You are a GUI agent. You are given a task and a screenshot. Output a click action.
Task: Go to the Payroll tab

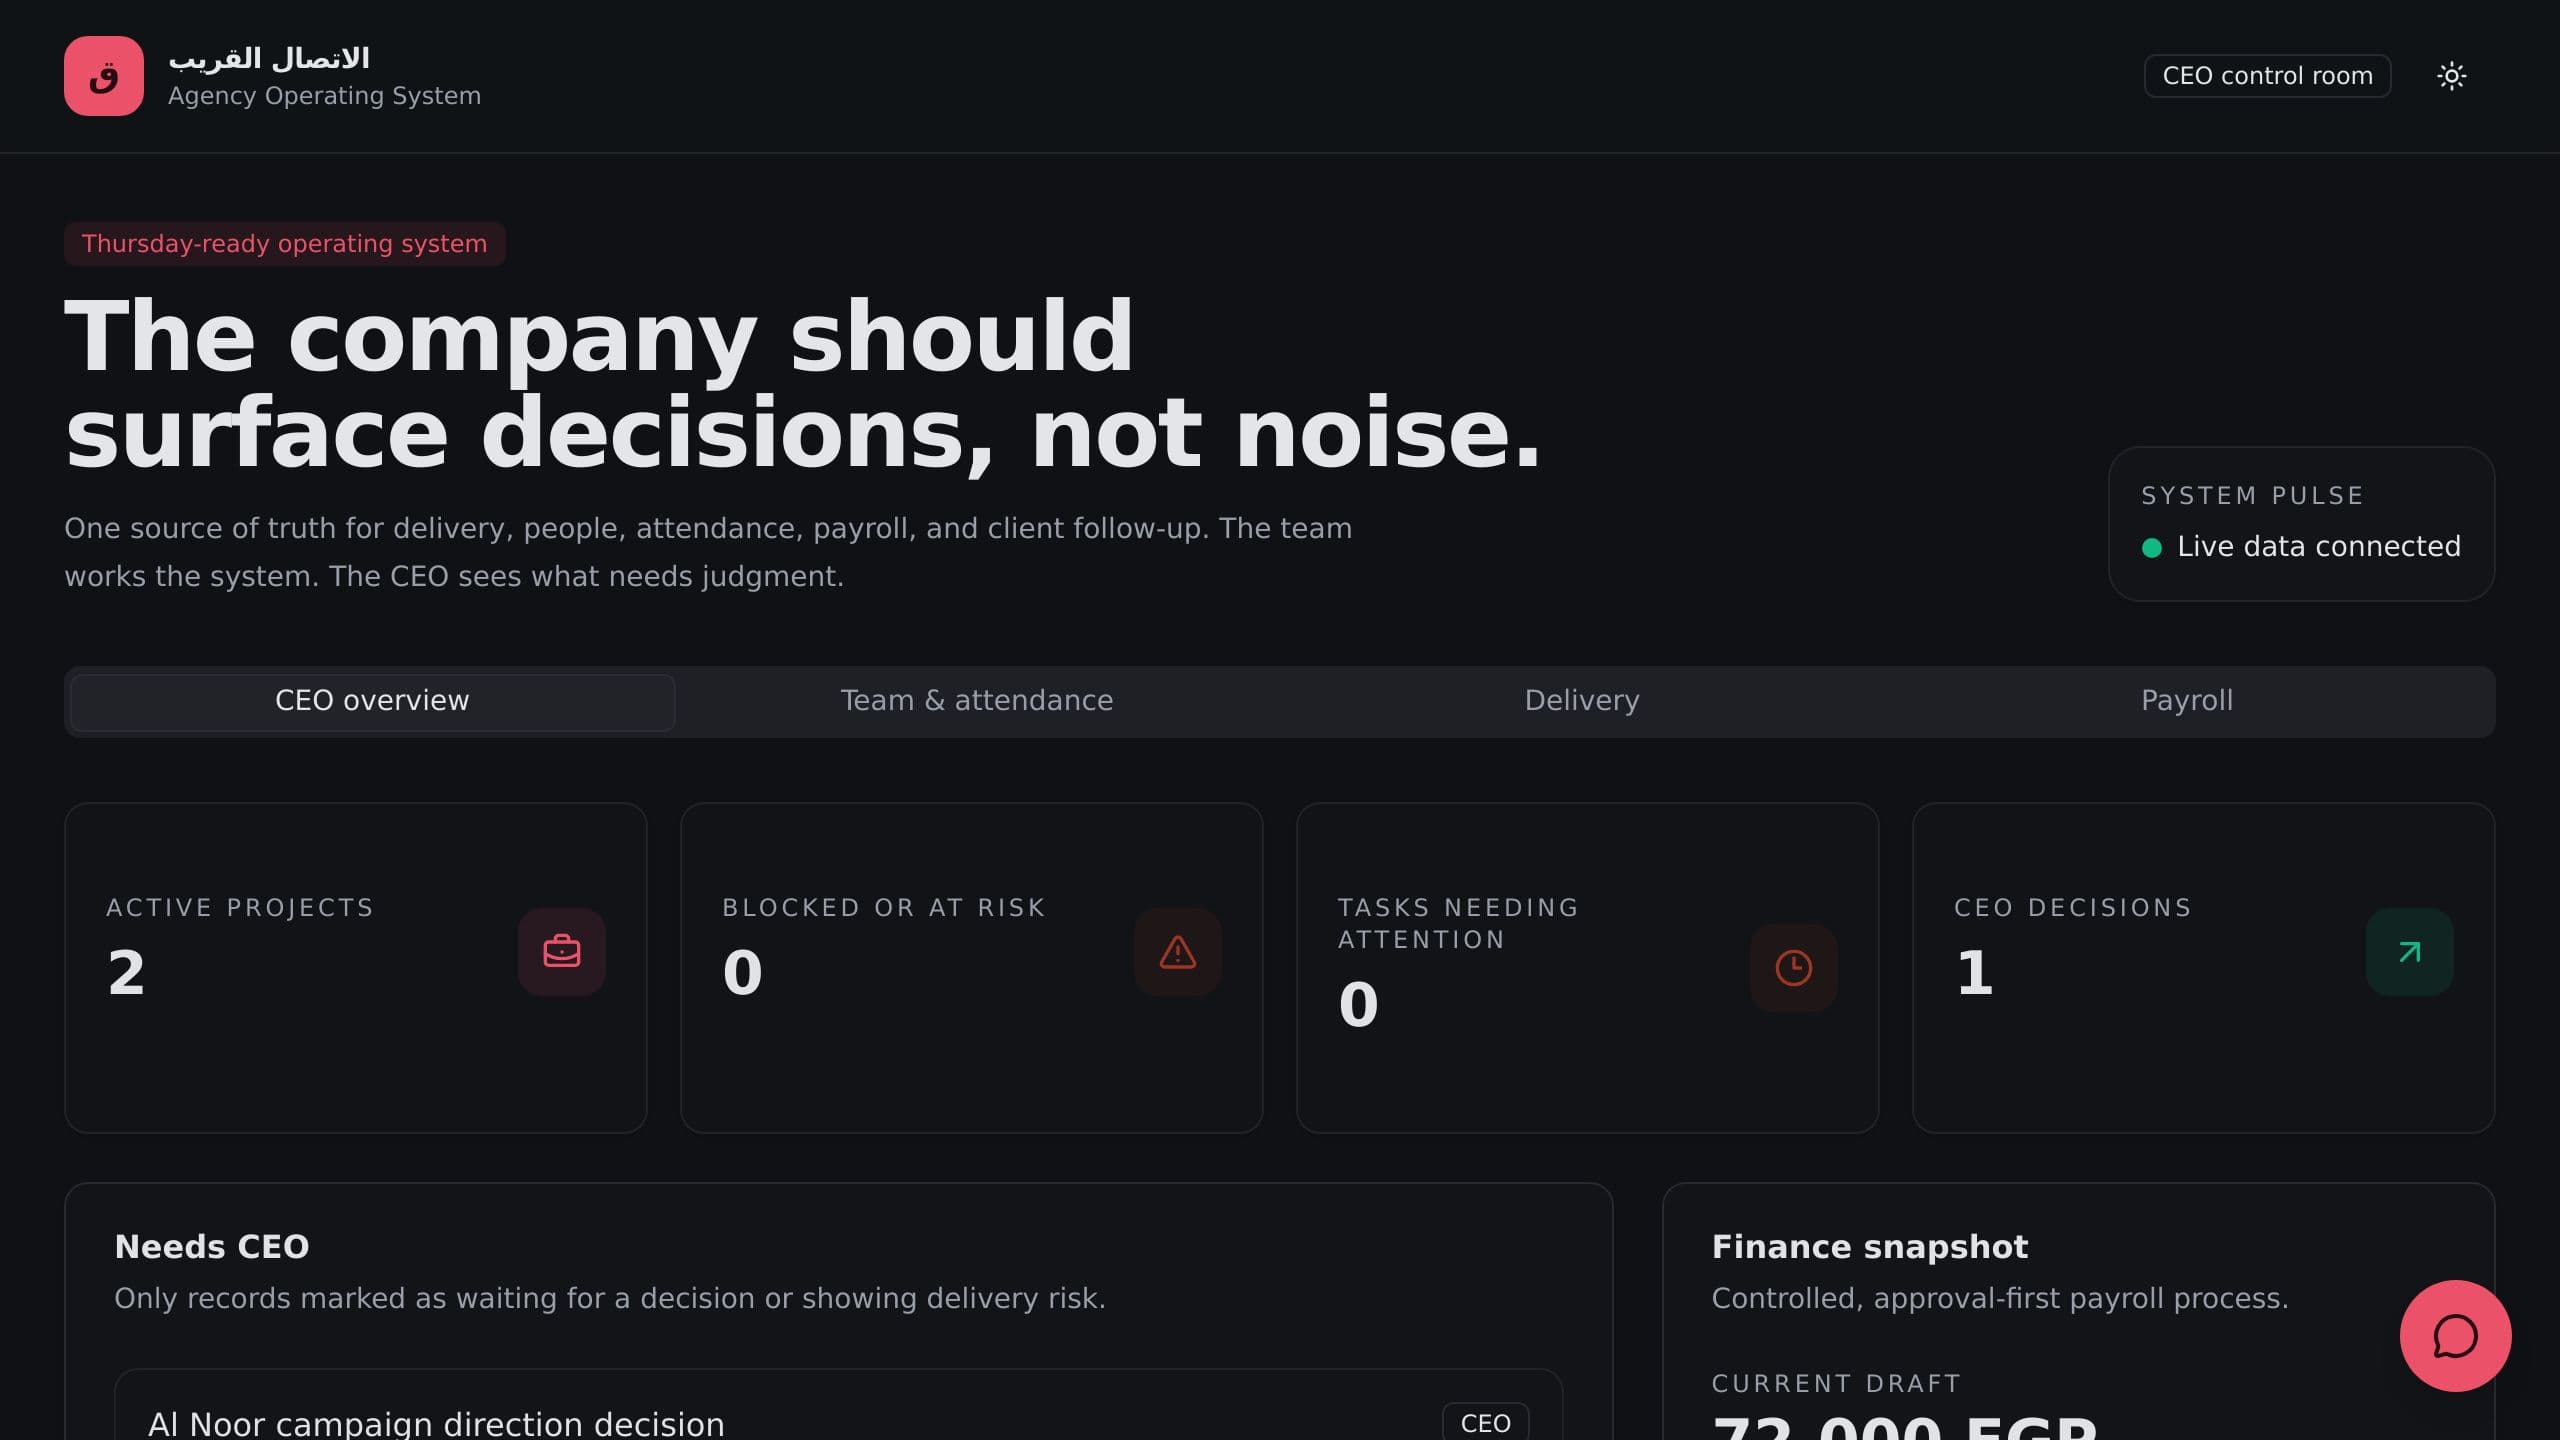tap(2187, 701)
